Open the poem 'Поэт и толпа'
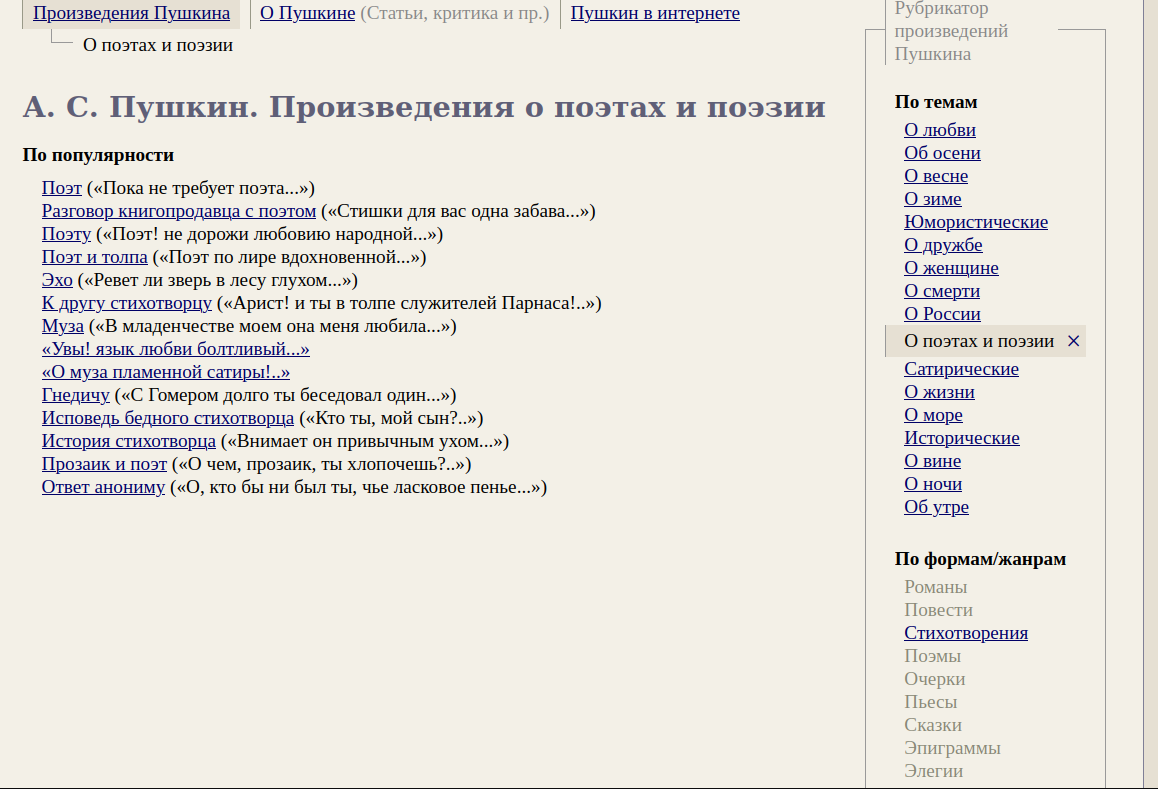 (x=94, y=257)
